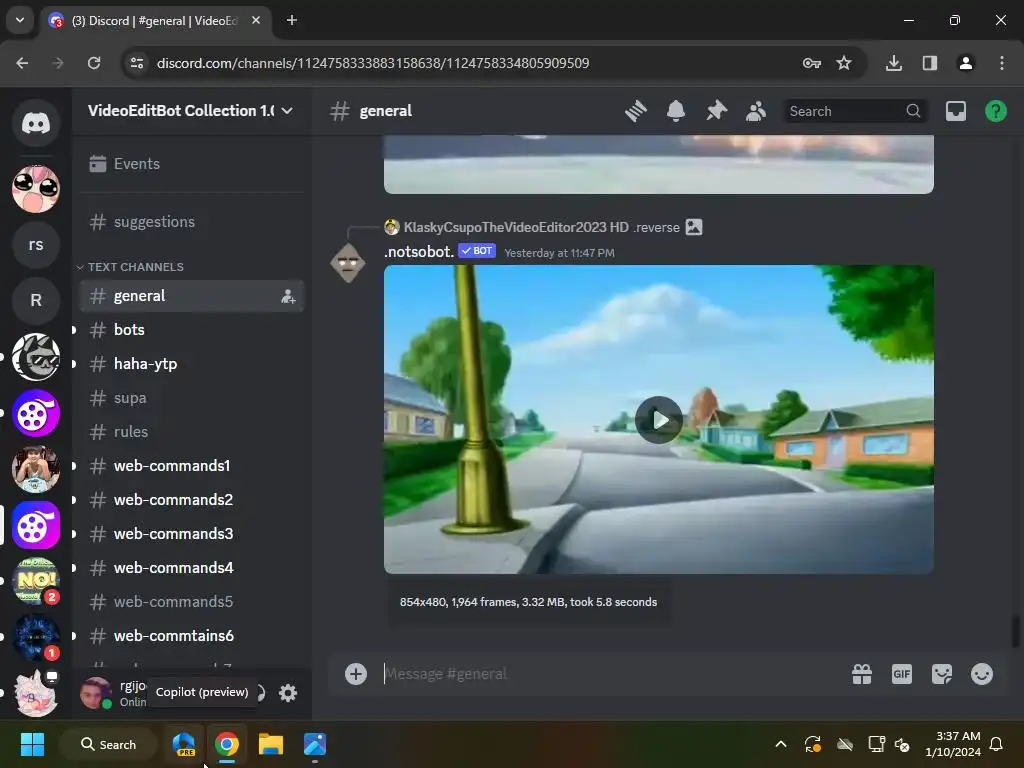The image size is (1024, 768).
Task: Switch to the haha-ytp channel
Action: click(x=191, y=364)
